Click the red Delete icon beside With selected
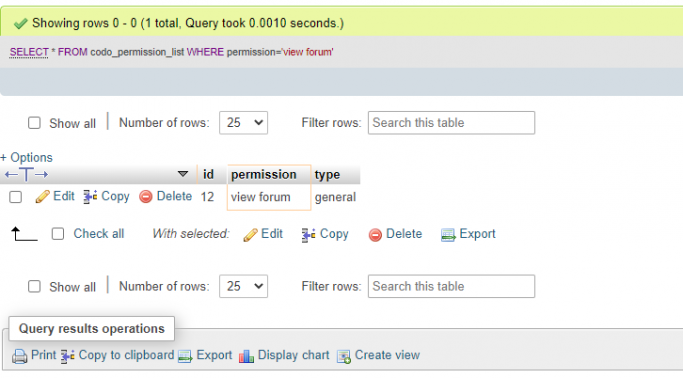The height and width of the screenshot is (378, 683). point(375,235)
